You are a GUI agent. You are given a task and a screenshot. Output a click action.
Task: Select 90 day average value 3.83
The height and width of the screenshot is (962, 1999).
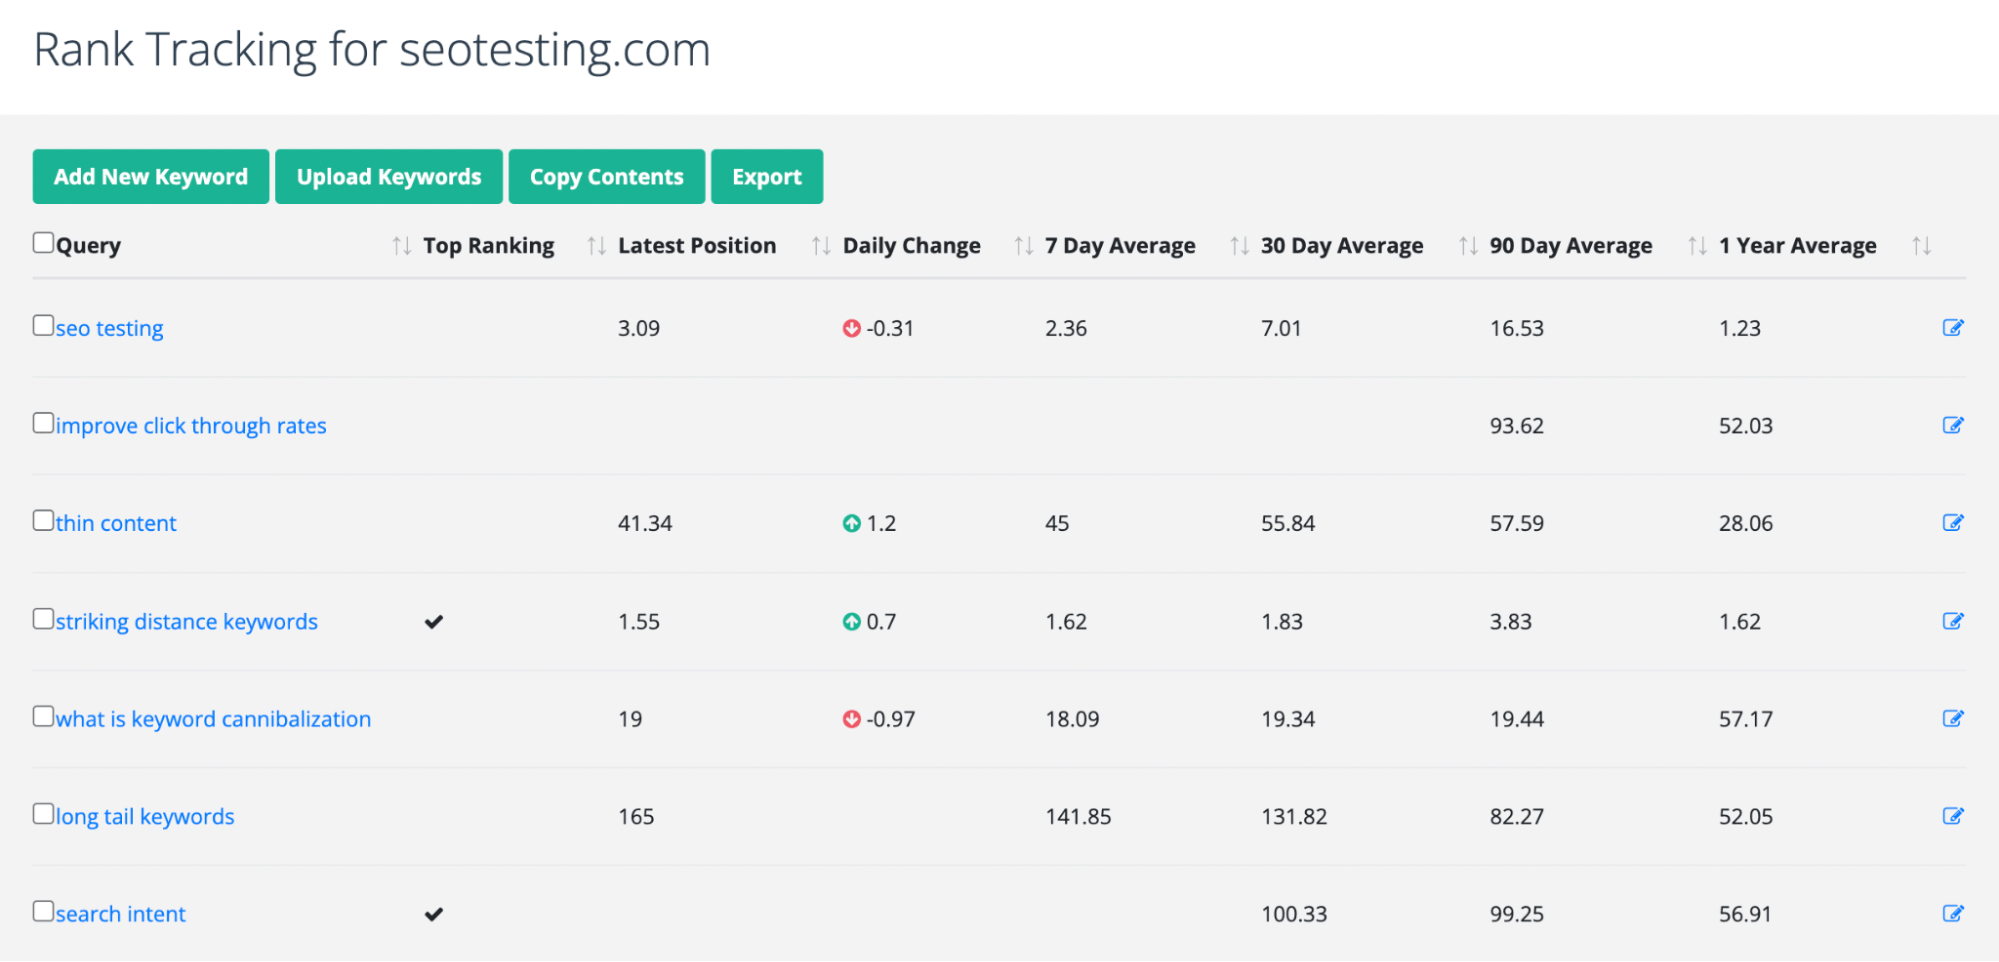tap(1511, 622)
